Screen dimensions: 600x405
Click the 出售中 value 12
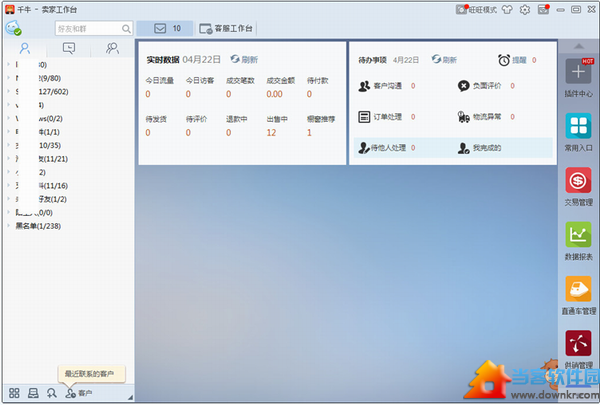271,133
